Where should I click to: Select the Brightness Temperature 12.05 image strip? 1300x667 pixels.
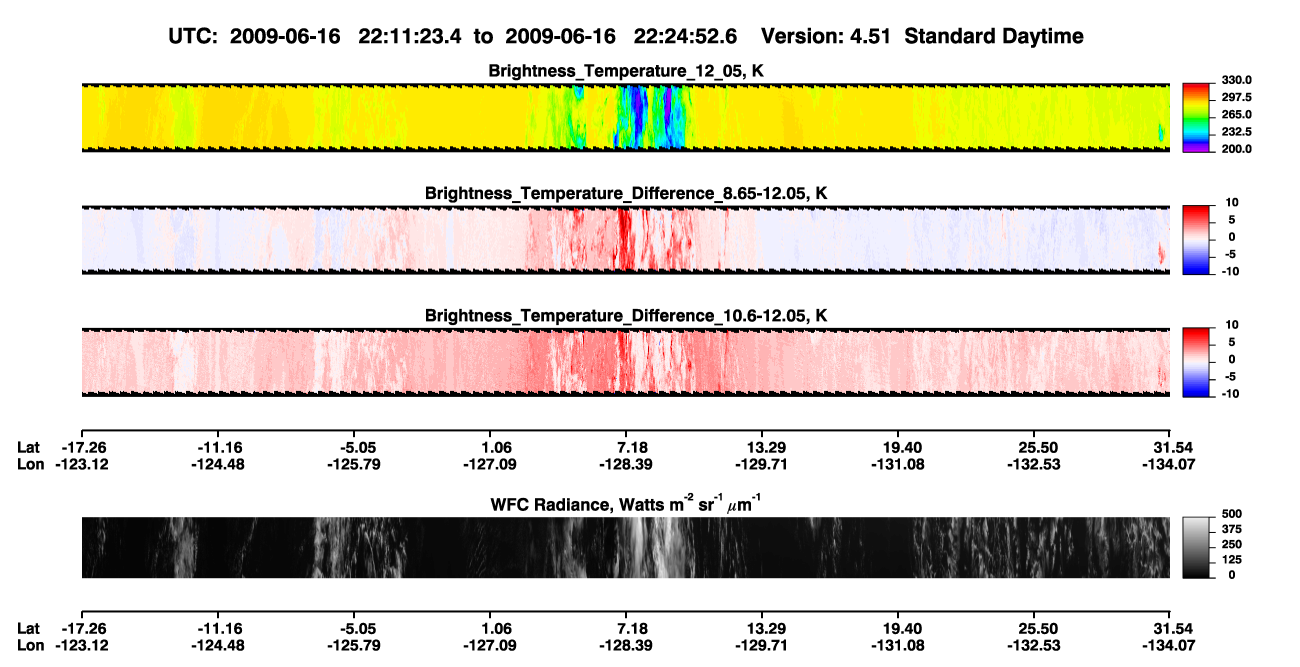coord(625,117)
